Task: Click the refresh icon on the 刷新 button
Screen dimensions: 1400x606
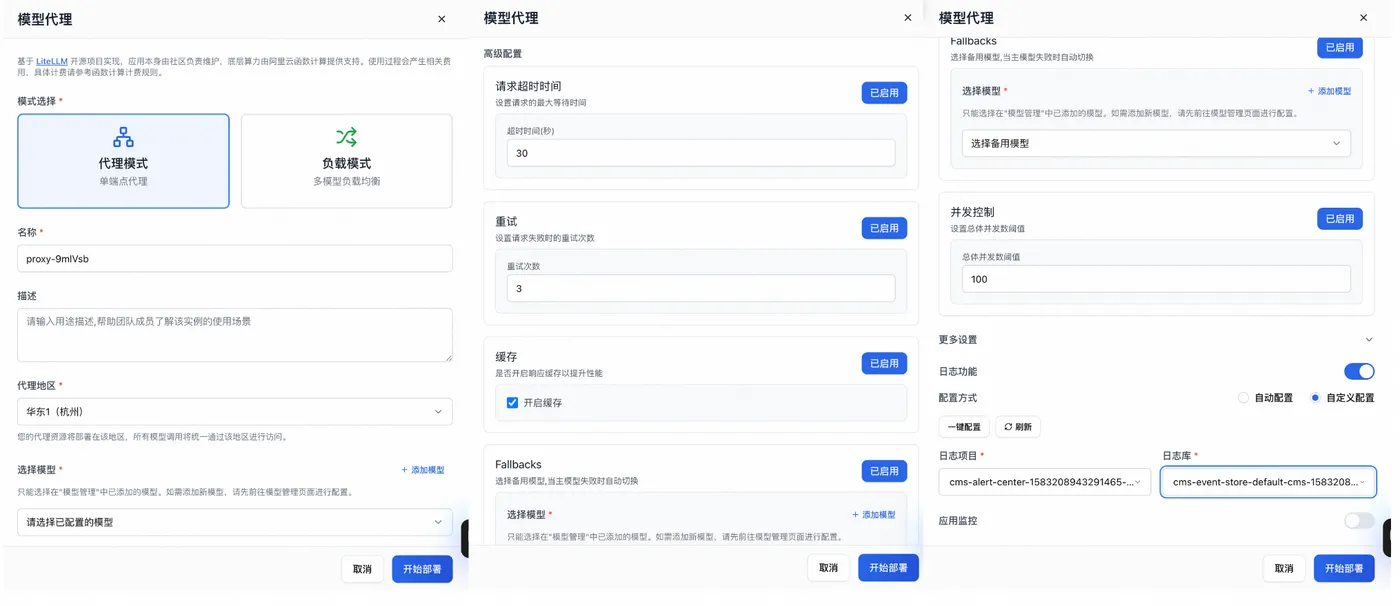Action: coord(1008,427)
